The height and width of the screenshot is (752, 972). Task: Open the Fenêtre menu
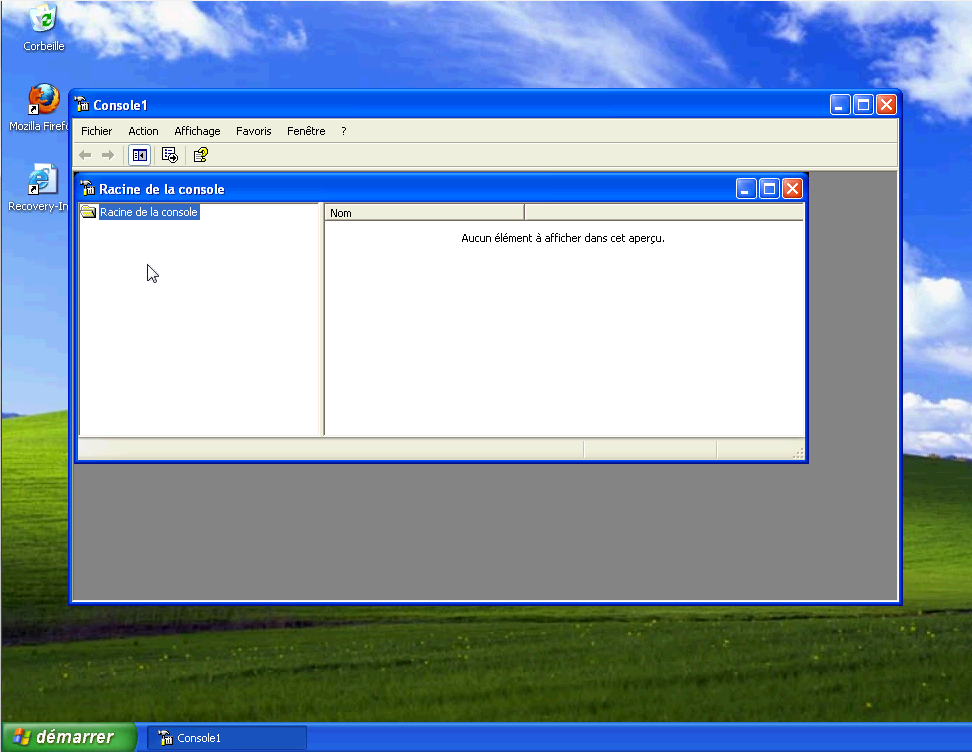tap(306, 131)
